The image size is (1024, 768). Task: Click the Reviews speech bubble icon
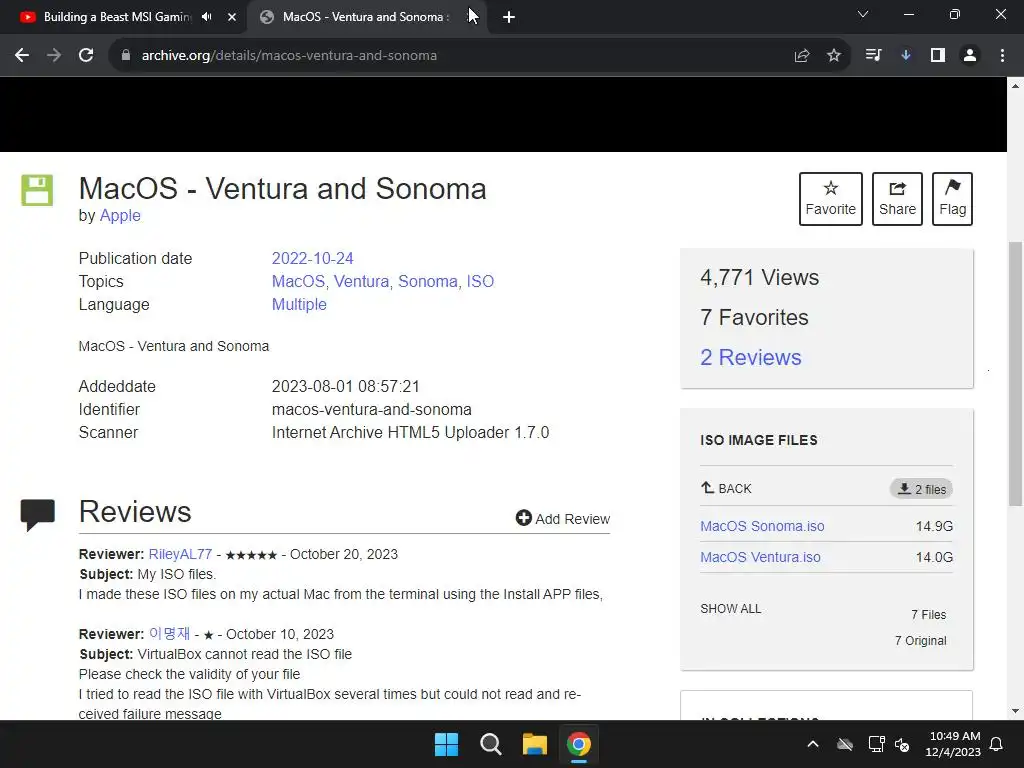point(38,515)
